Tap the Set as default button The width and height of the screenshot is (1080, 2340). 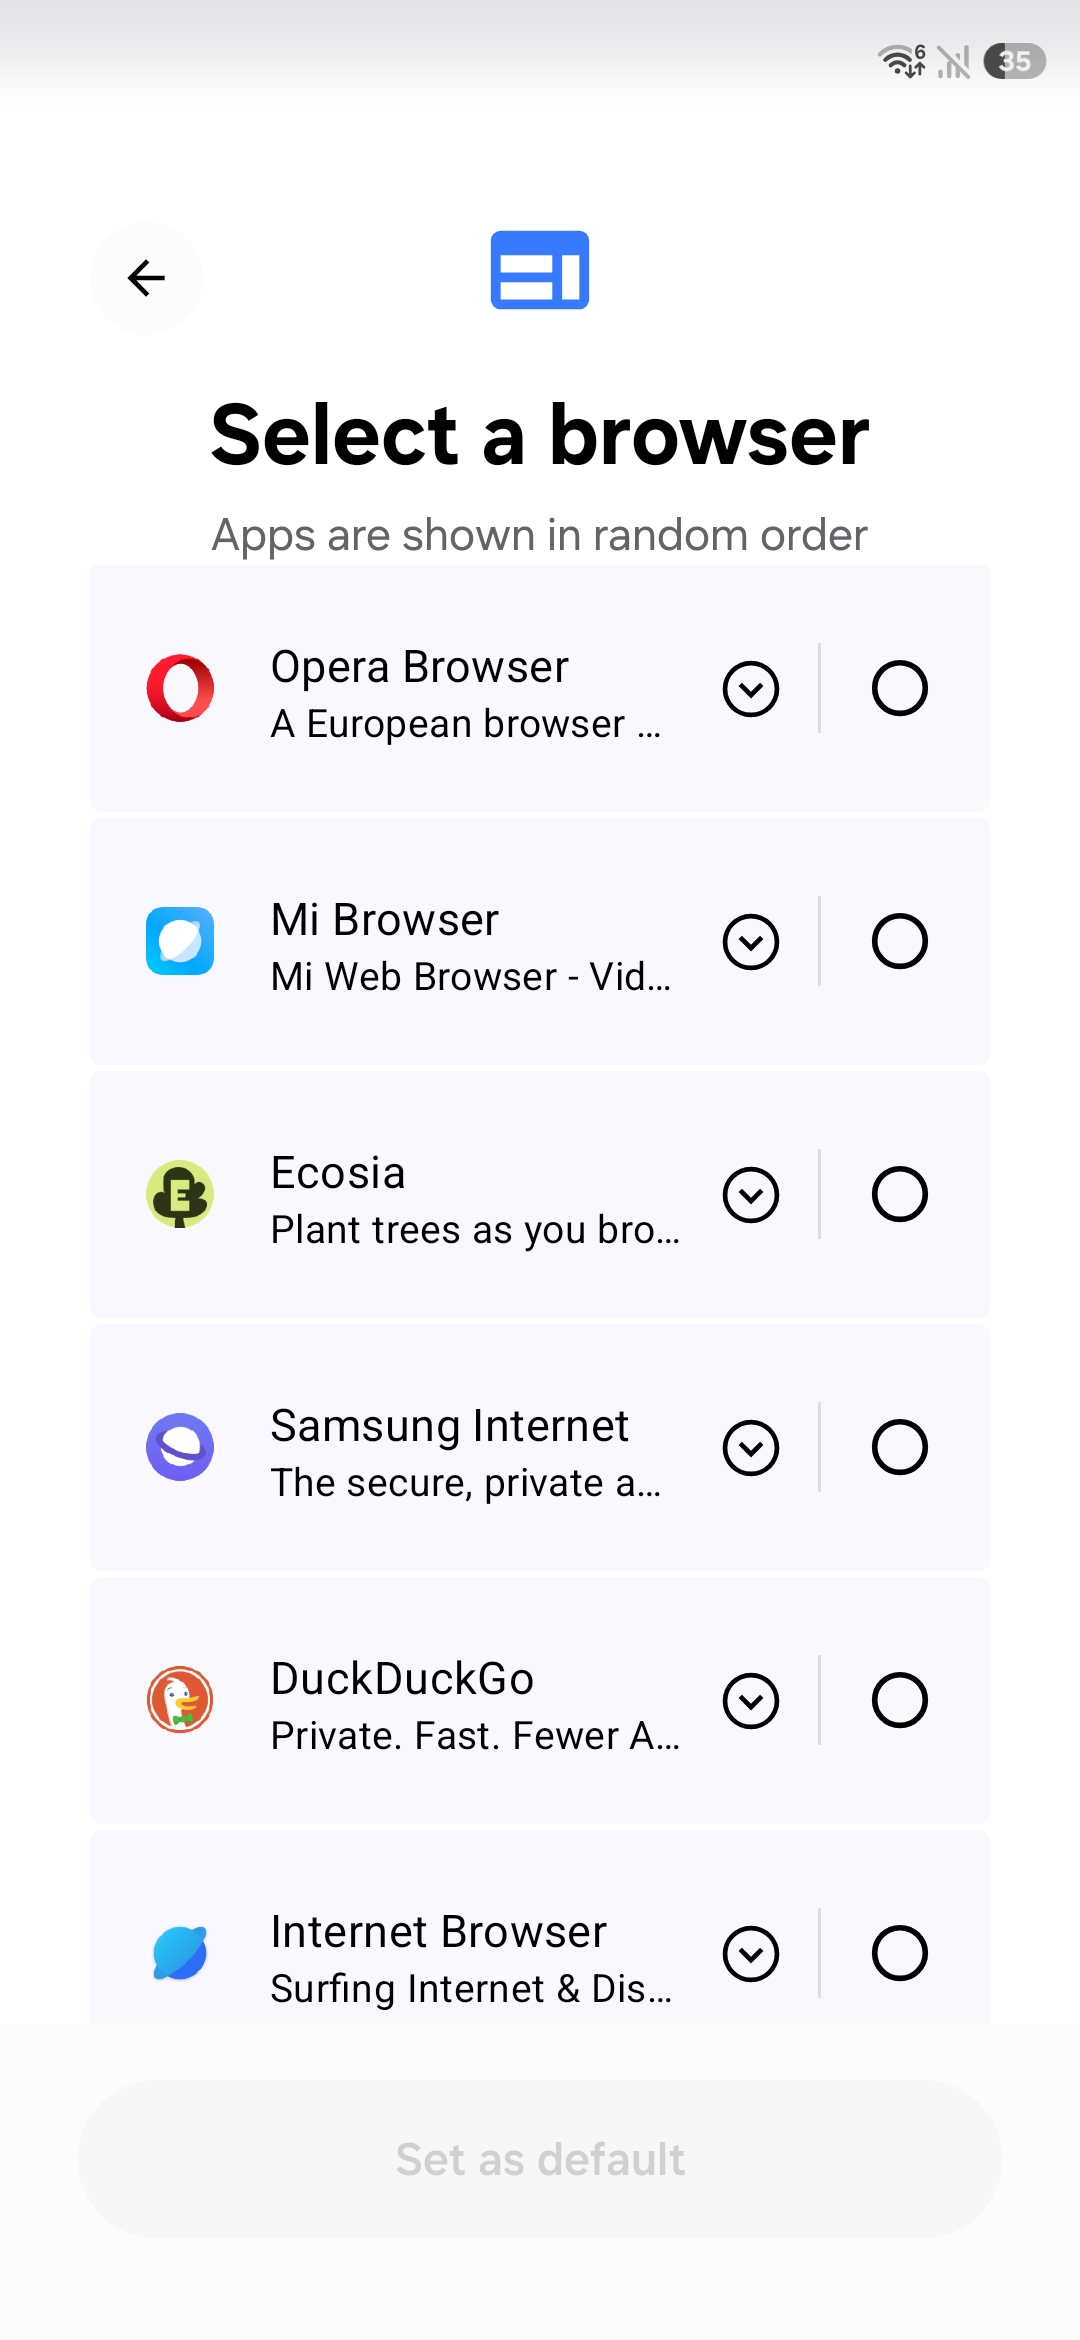(540, 2159)
